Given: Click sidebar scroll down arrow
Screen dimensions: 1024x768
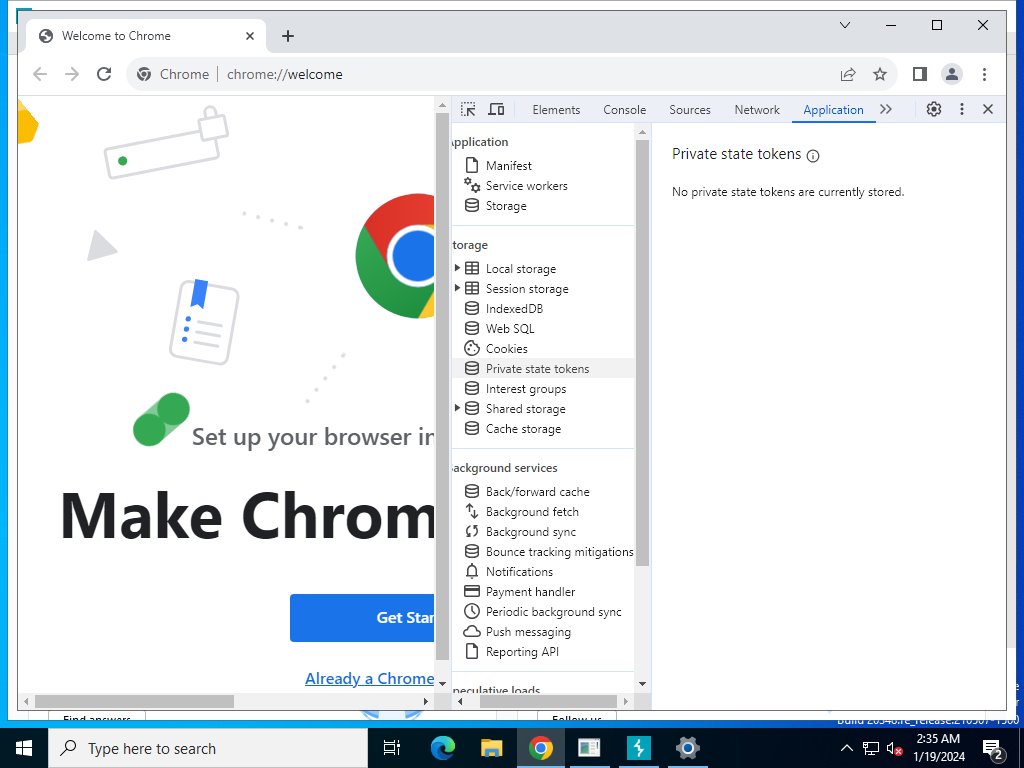Looking at the screenshot, I should click(642, 684).
